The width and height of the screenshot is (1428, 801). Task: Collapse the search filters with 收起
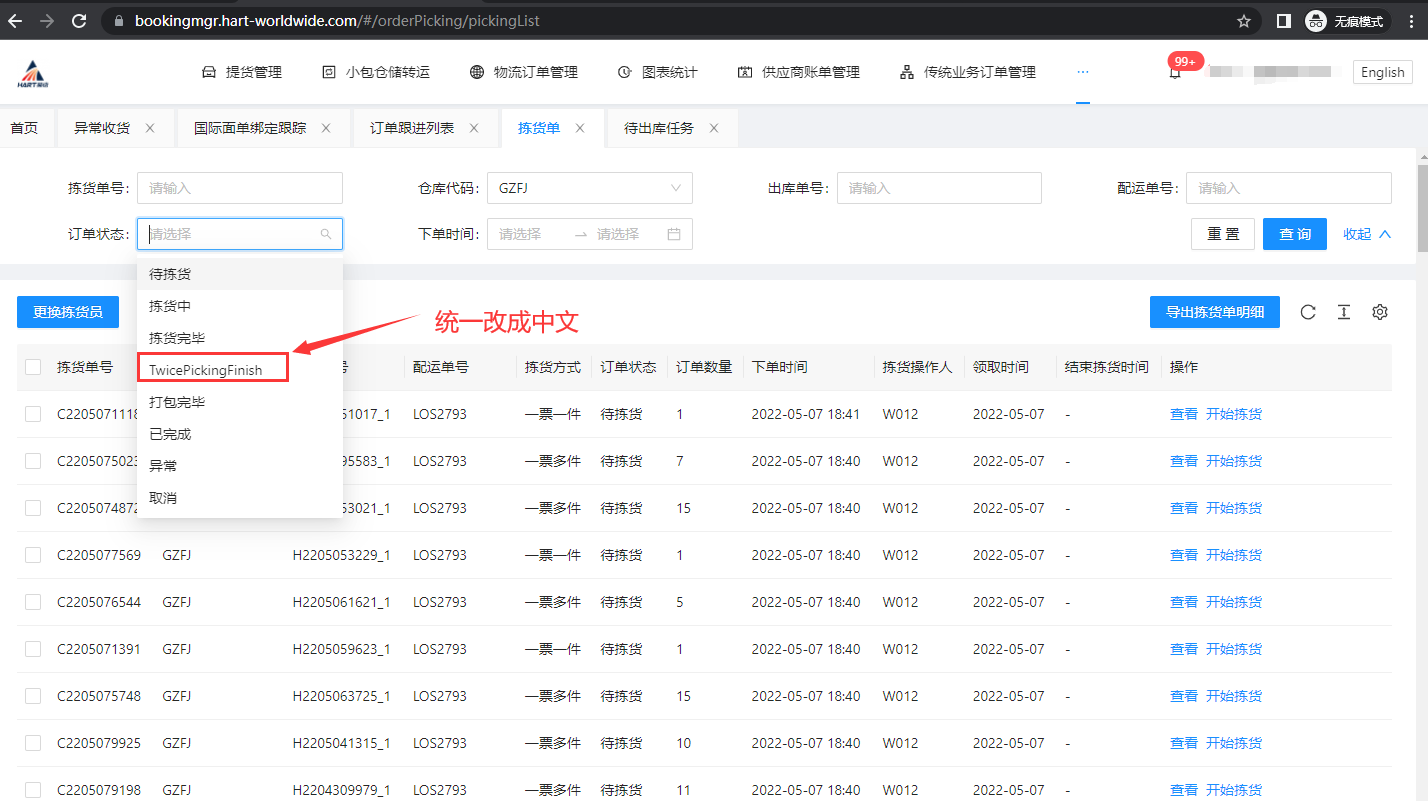tap(1367, 234)
